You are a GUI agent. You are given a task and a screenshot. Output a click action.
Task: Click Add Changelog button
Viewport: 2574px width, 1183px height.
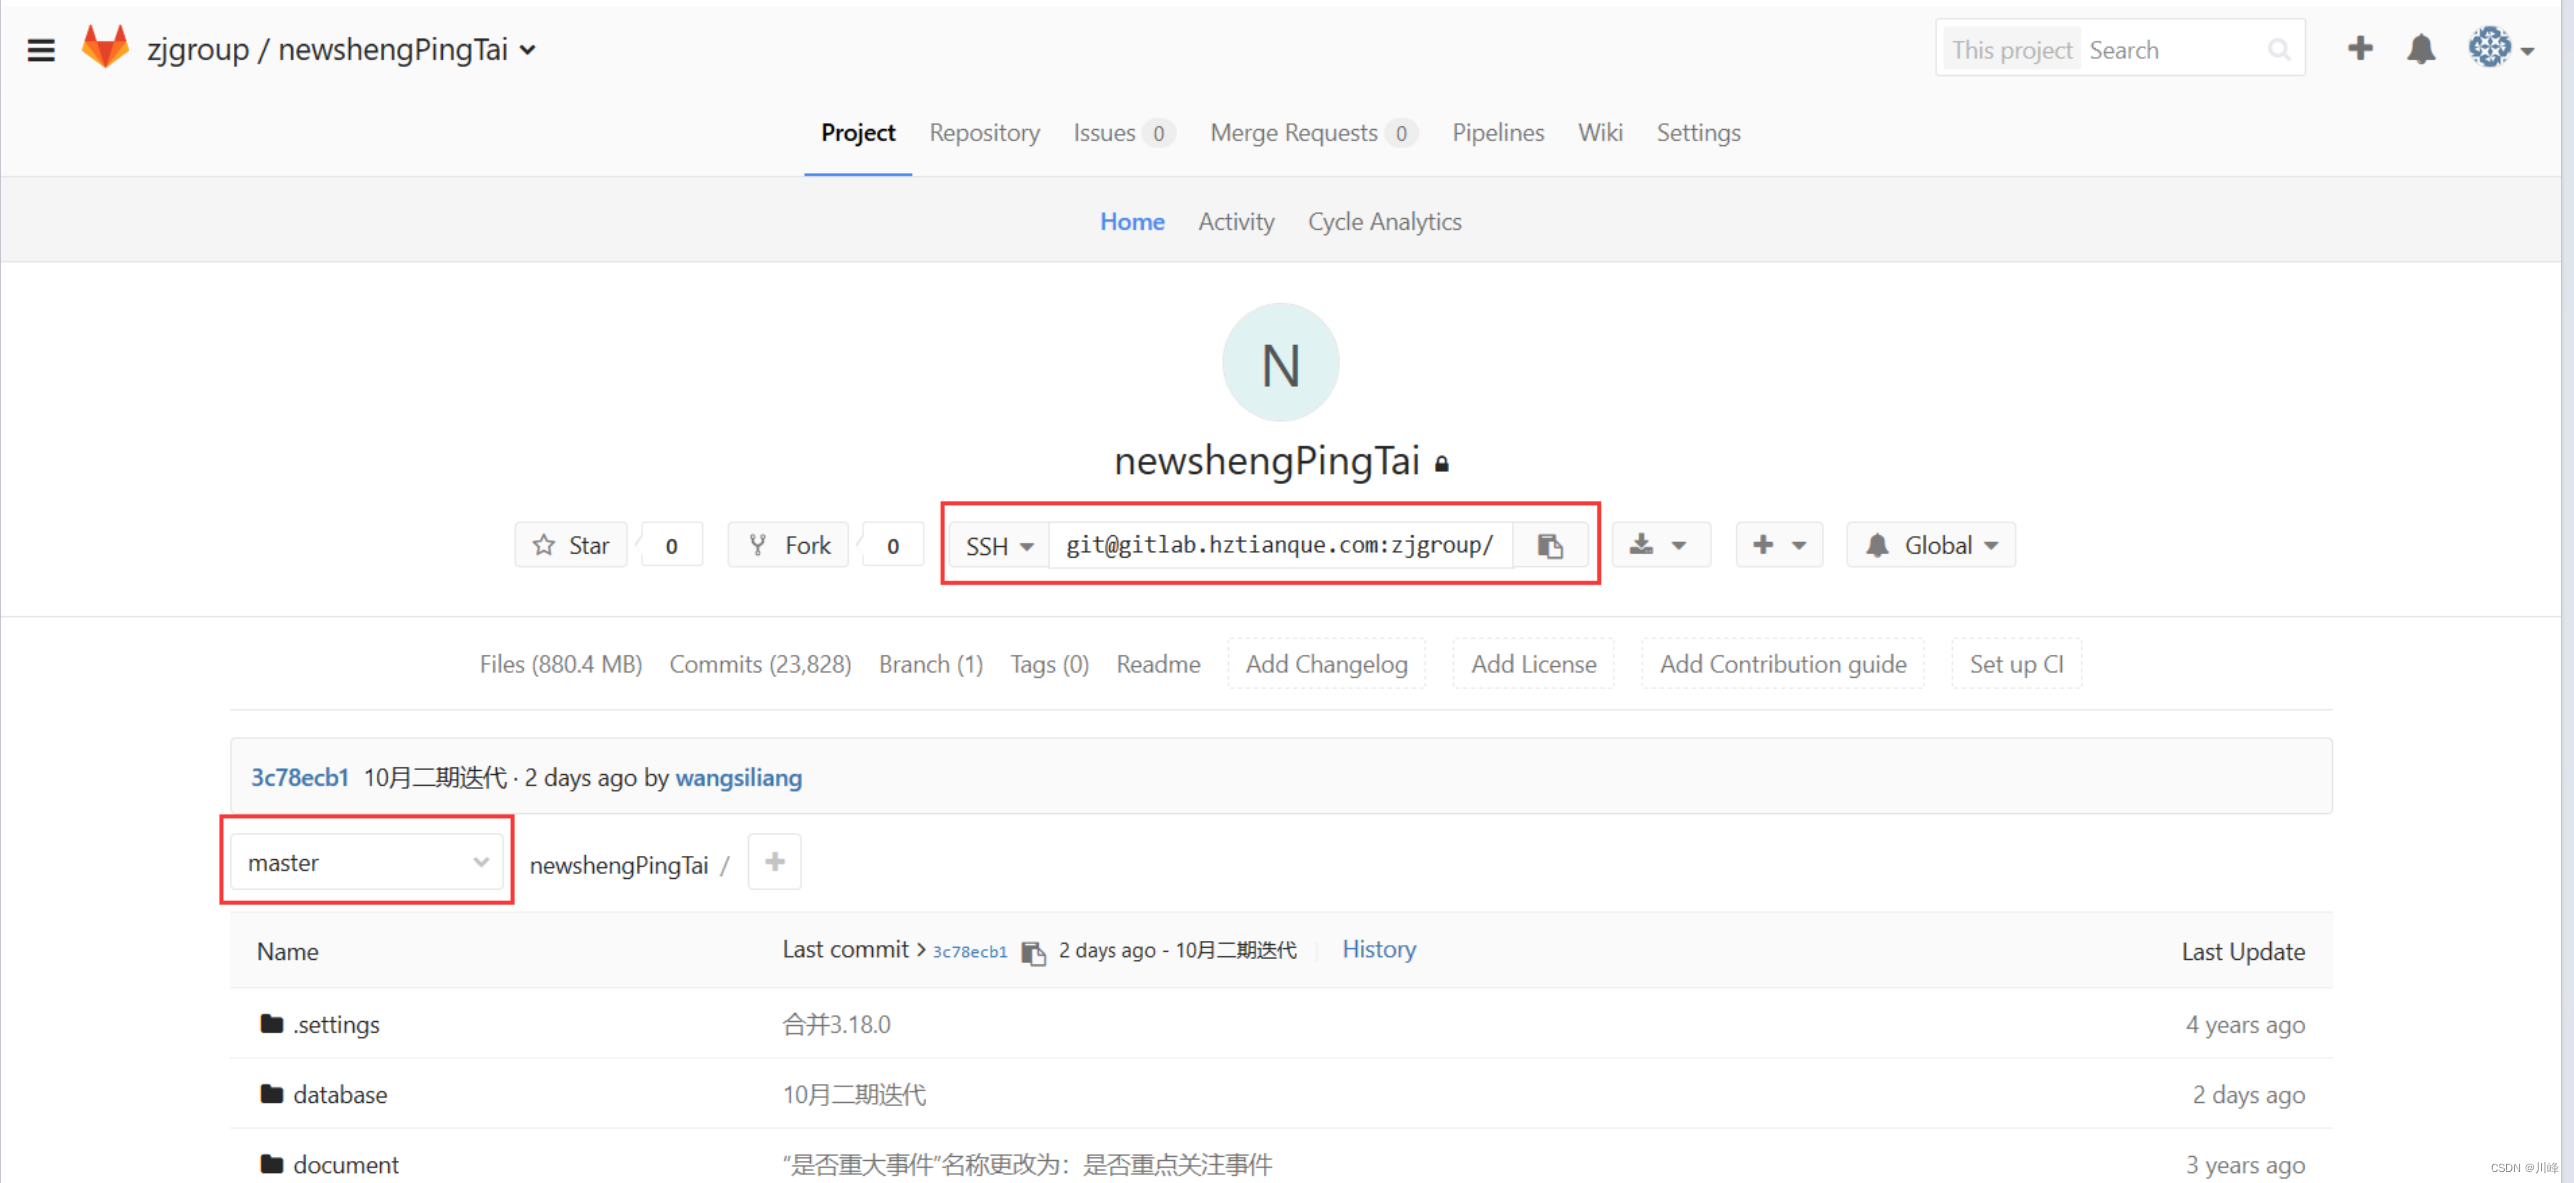click(1326, 664)
